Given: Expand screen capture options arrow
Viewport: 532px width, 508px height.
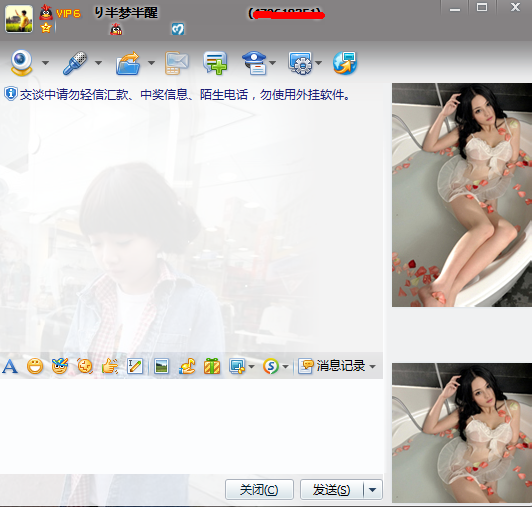Looking at the screenshot, I should pyautogui.click(x=251, y=366).
